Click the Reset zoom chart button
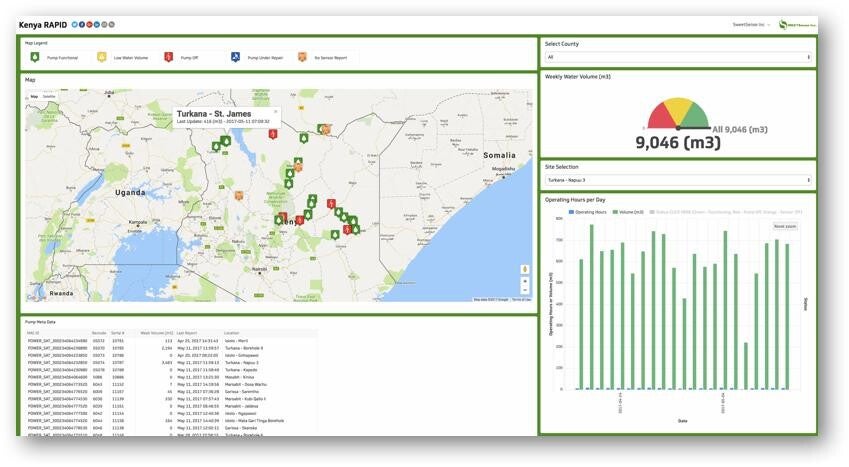The image size is (849, 467). [785, 226]
